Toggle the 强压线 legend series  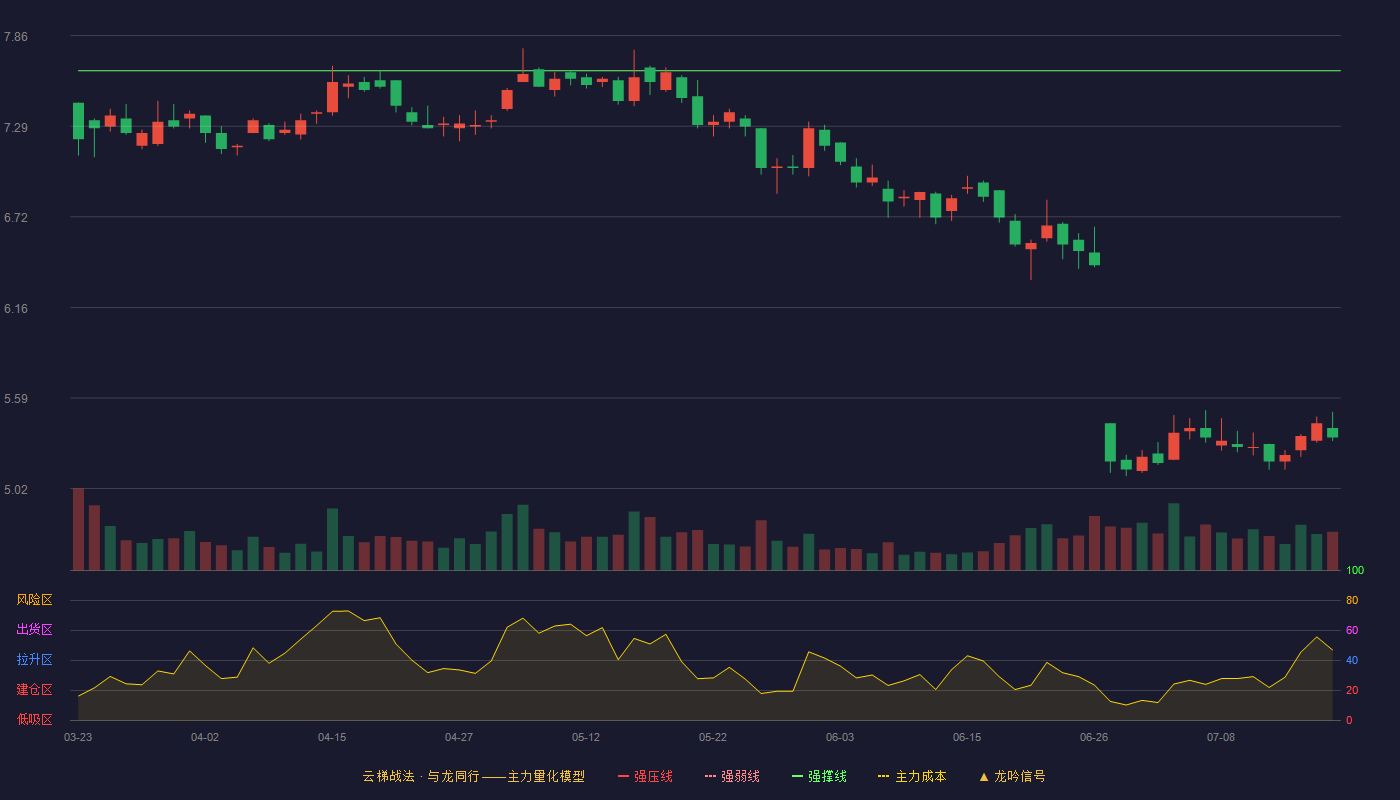(645, 776)
